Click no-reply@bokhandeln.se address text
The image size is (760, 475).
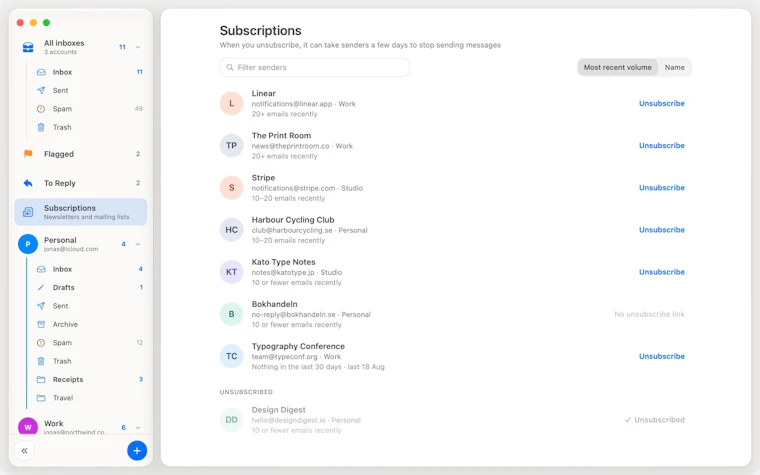click(293, 315)
